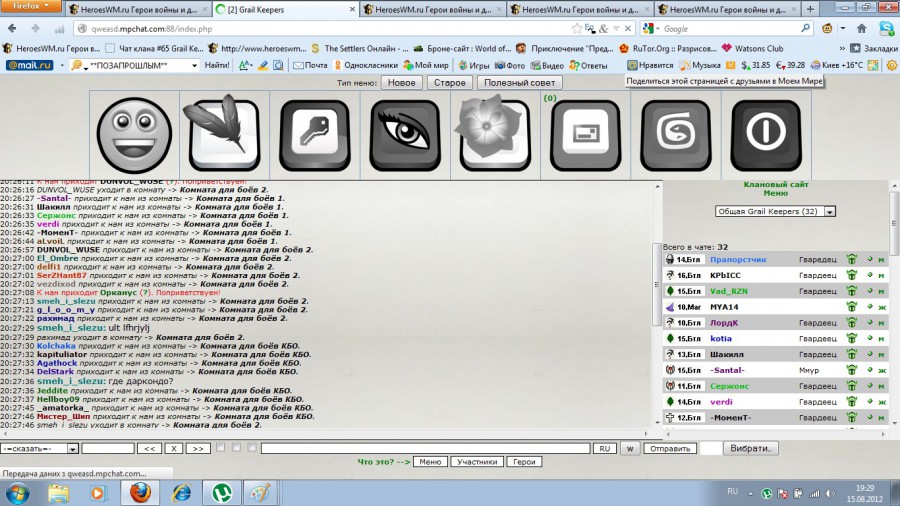This screenshot has height=506, width=900.
Task: Switch to the "Новое" menu type
Action: pos(402,83)
